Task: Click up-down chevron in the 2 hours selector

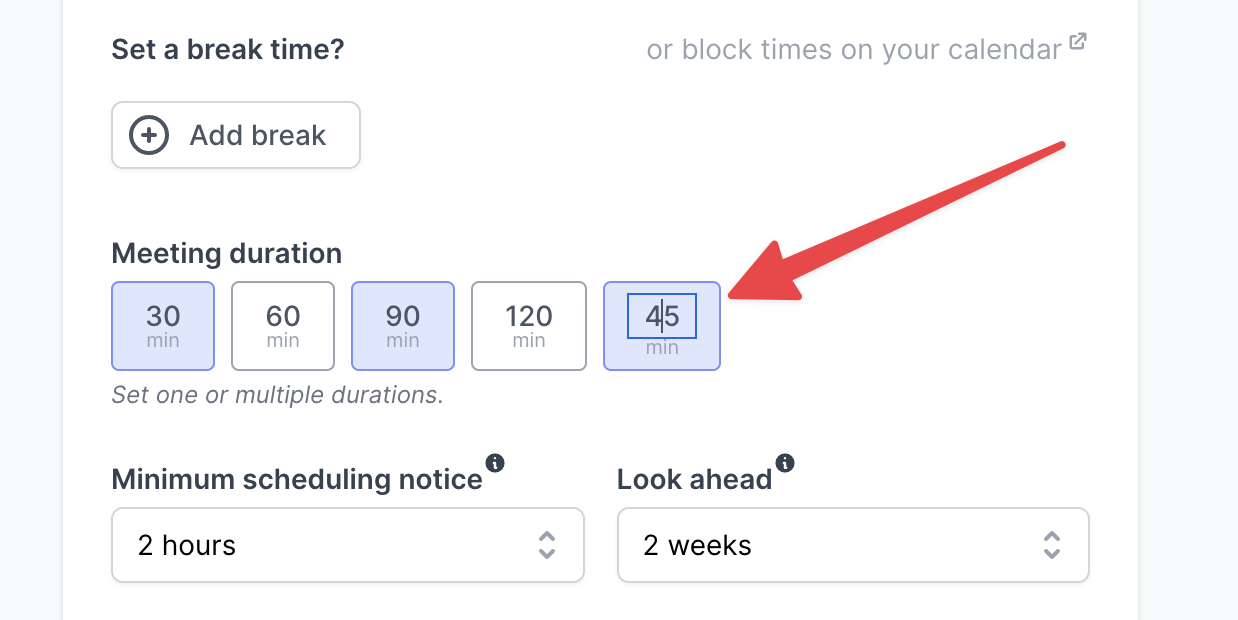Action: [x=547, y=545]
